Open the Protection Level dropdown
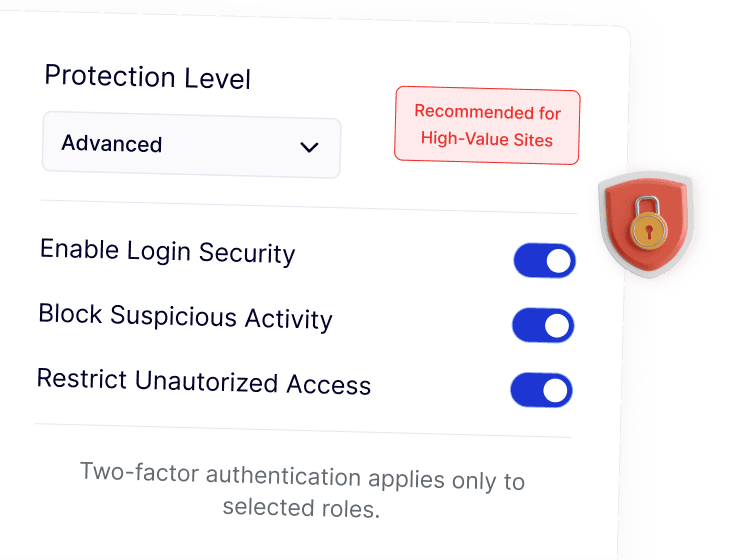 click(191, 147)
